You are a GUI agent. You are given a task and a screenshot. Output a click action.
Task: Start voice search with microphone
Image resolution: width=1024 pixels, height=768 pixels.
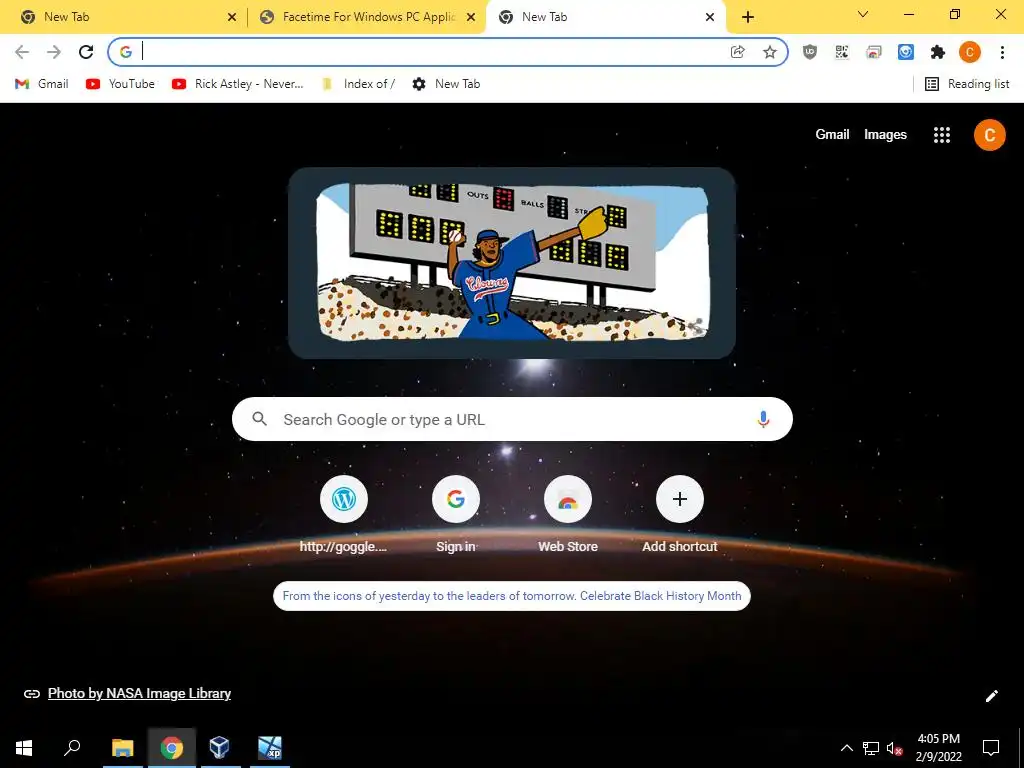[x=763, y=419]
